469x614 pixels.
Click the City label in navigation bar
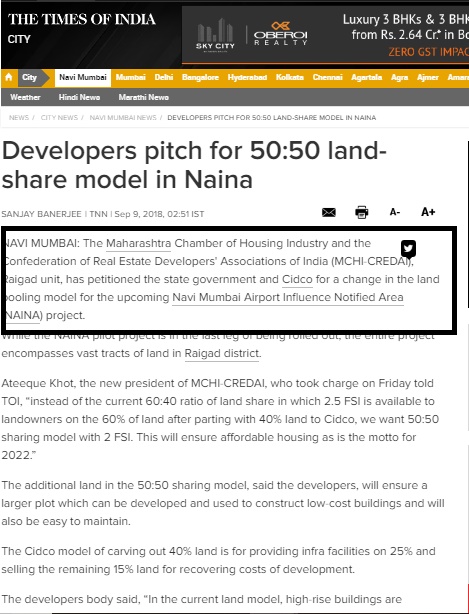pyautogui.click(x=29, y=77)
